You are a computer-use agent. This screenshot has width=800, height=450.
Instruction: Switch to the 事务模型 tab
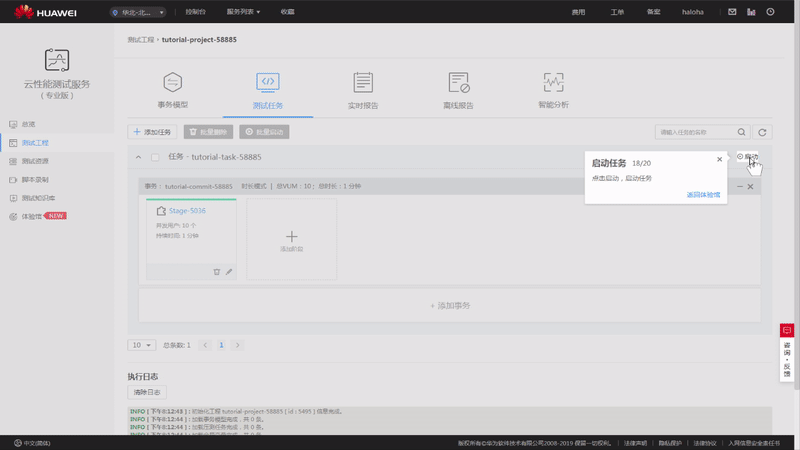click(x=172, y=90)
